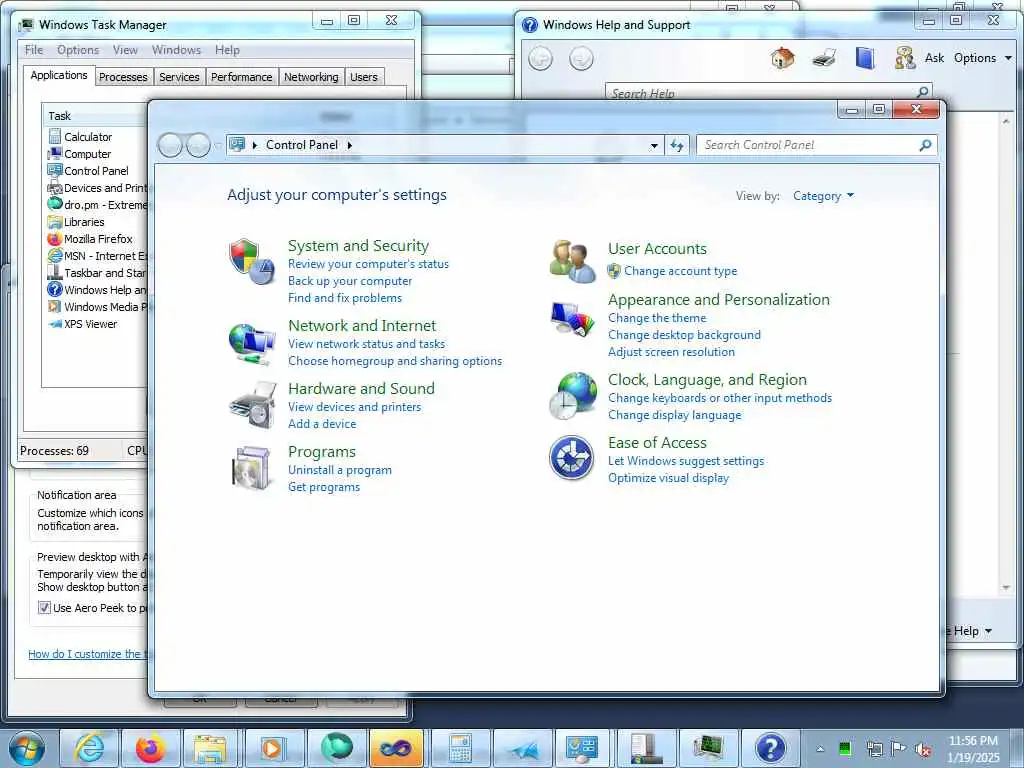Open Programs box icon
This screenshot has width=1024, height=768.
tap(252, 468)
